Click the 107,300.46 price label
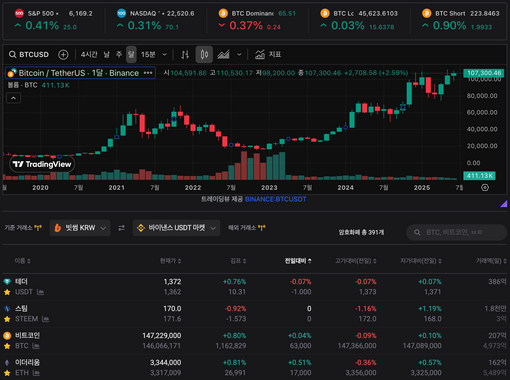The width and height of the screenshot is (510, 380). 484,73
